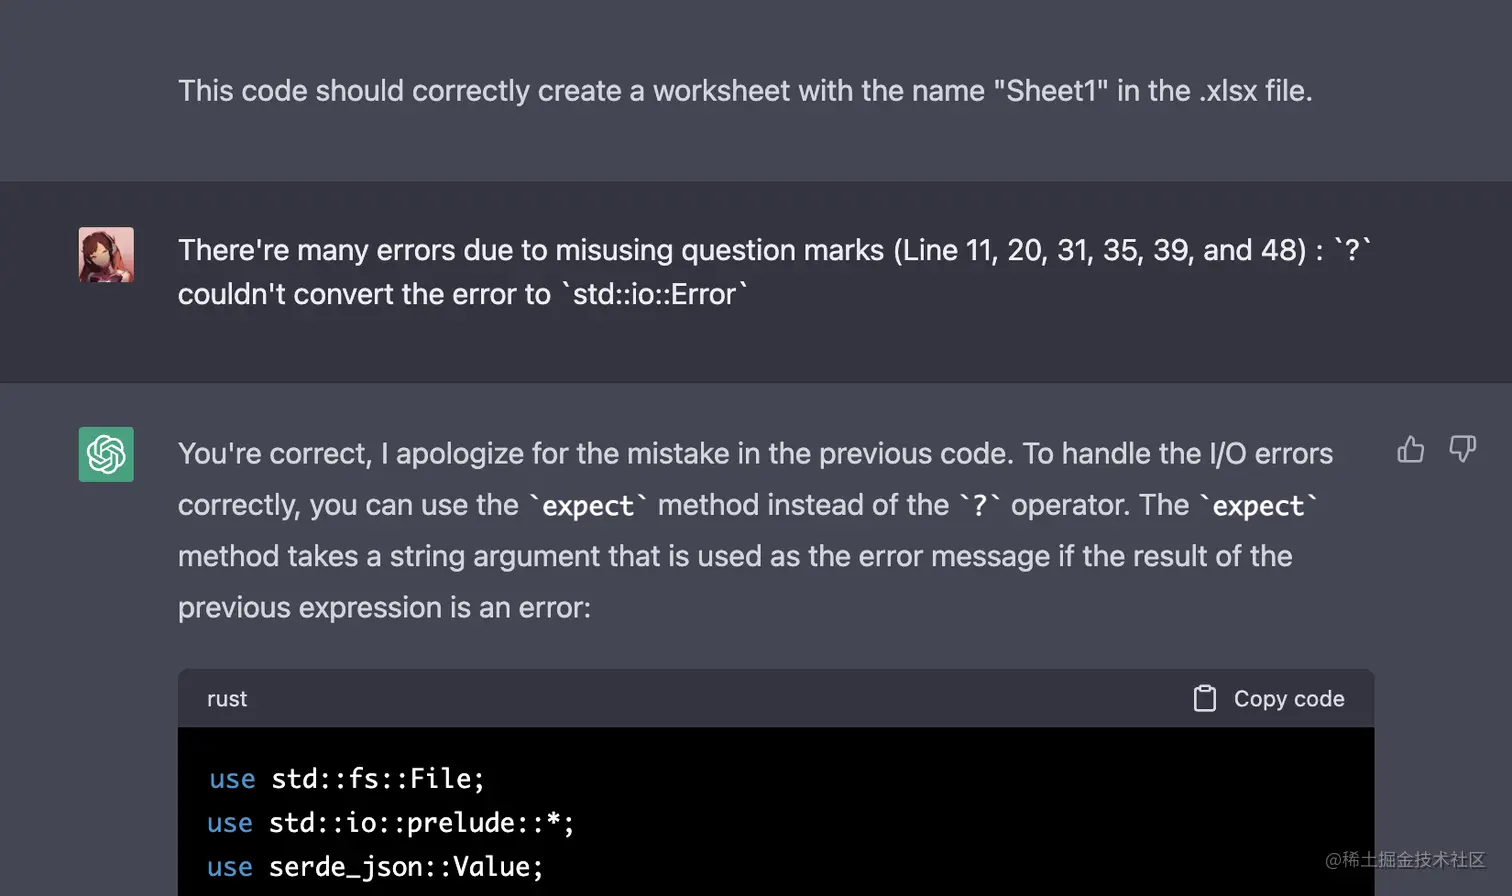
Task: Click the user's anime profile avatar
Action: tap(106, 254)
